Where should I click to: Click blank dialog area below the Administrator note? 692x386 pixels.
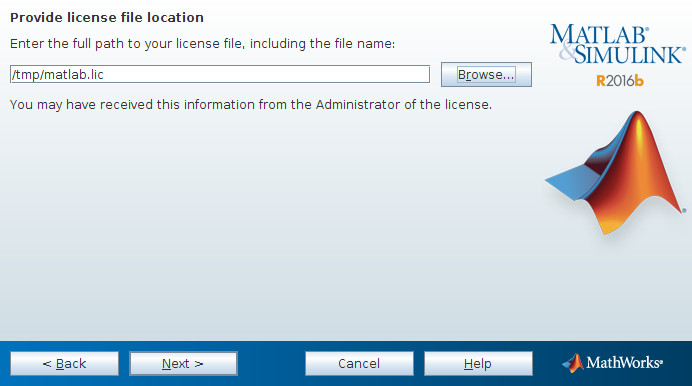[x=265, y=221]
